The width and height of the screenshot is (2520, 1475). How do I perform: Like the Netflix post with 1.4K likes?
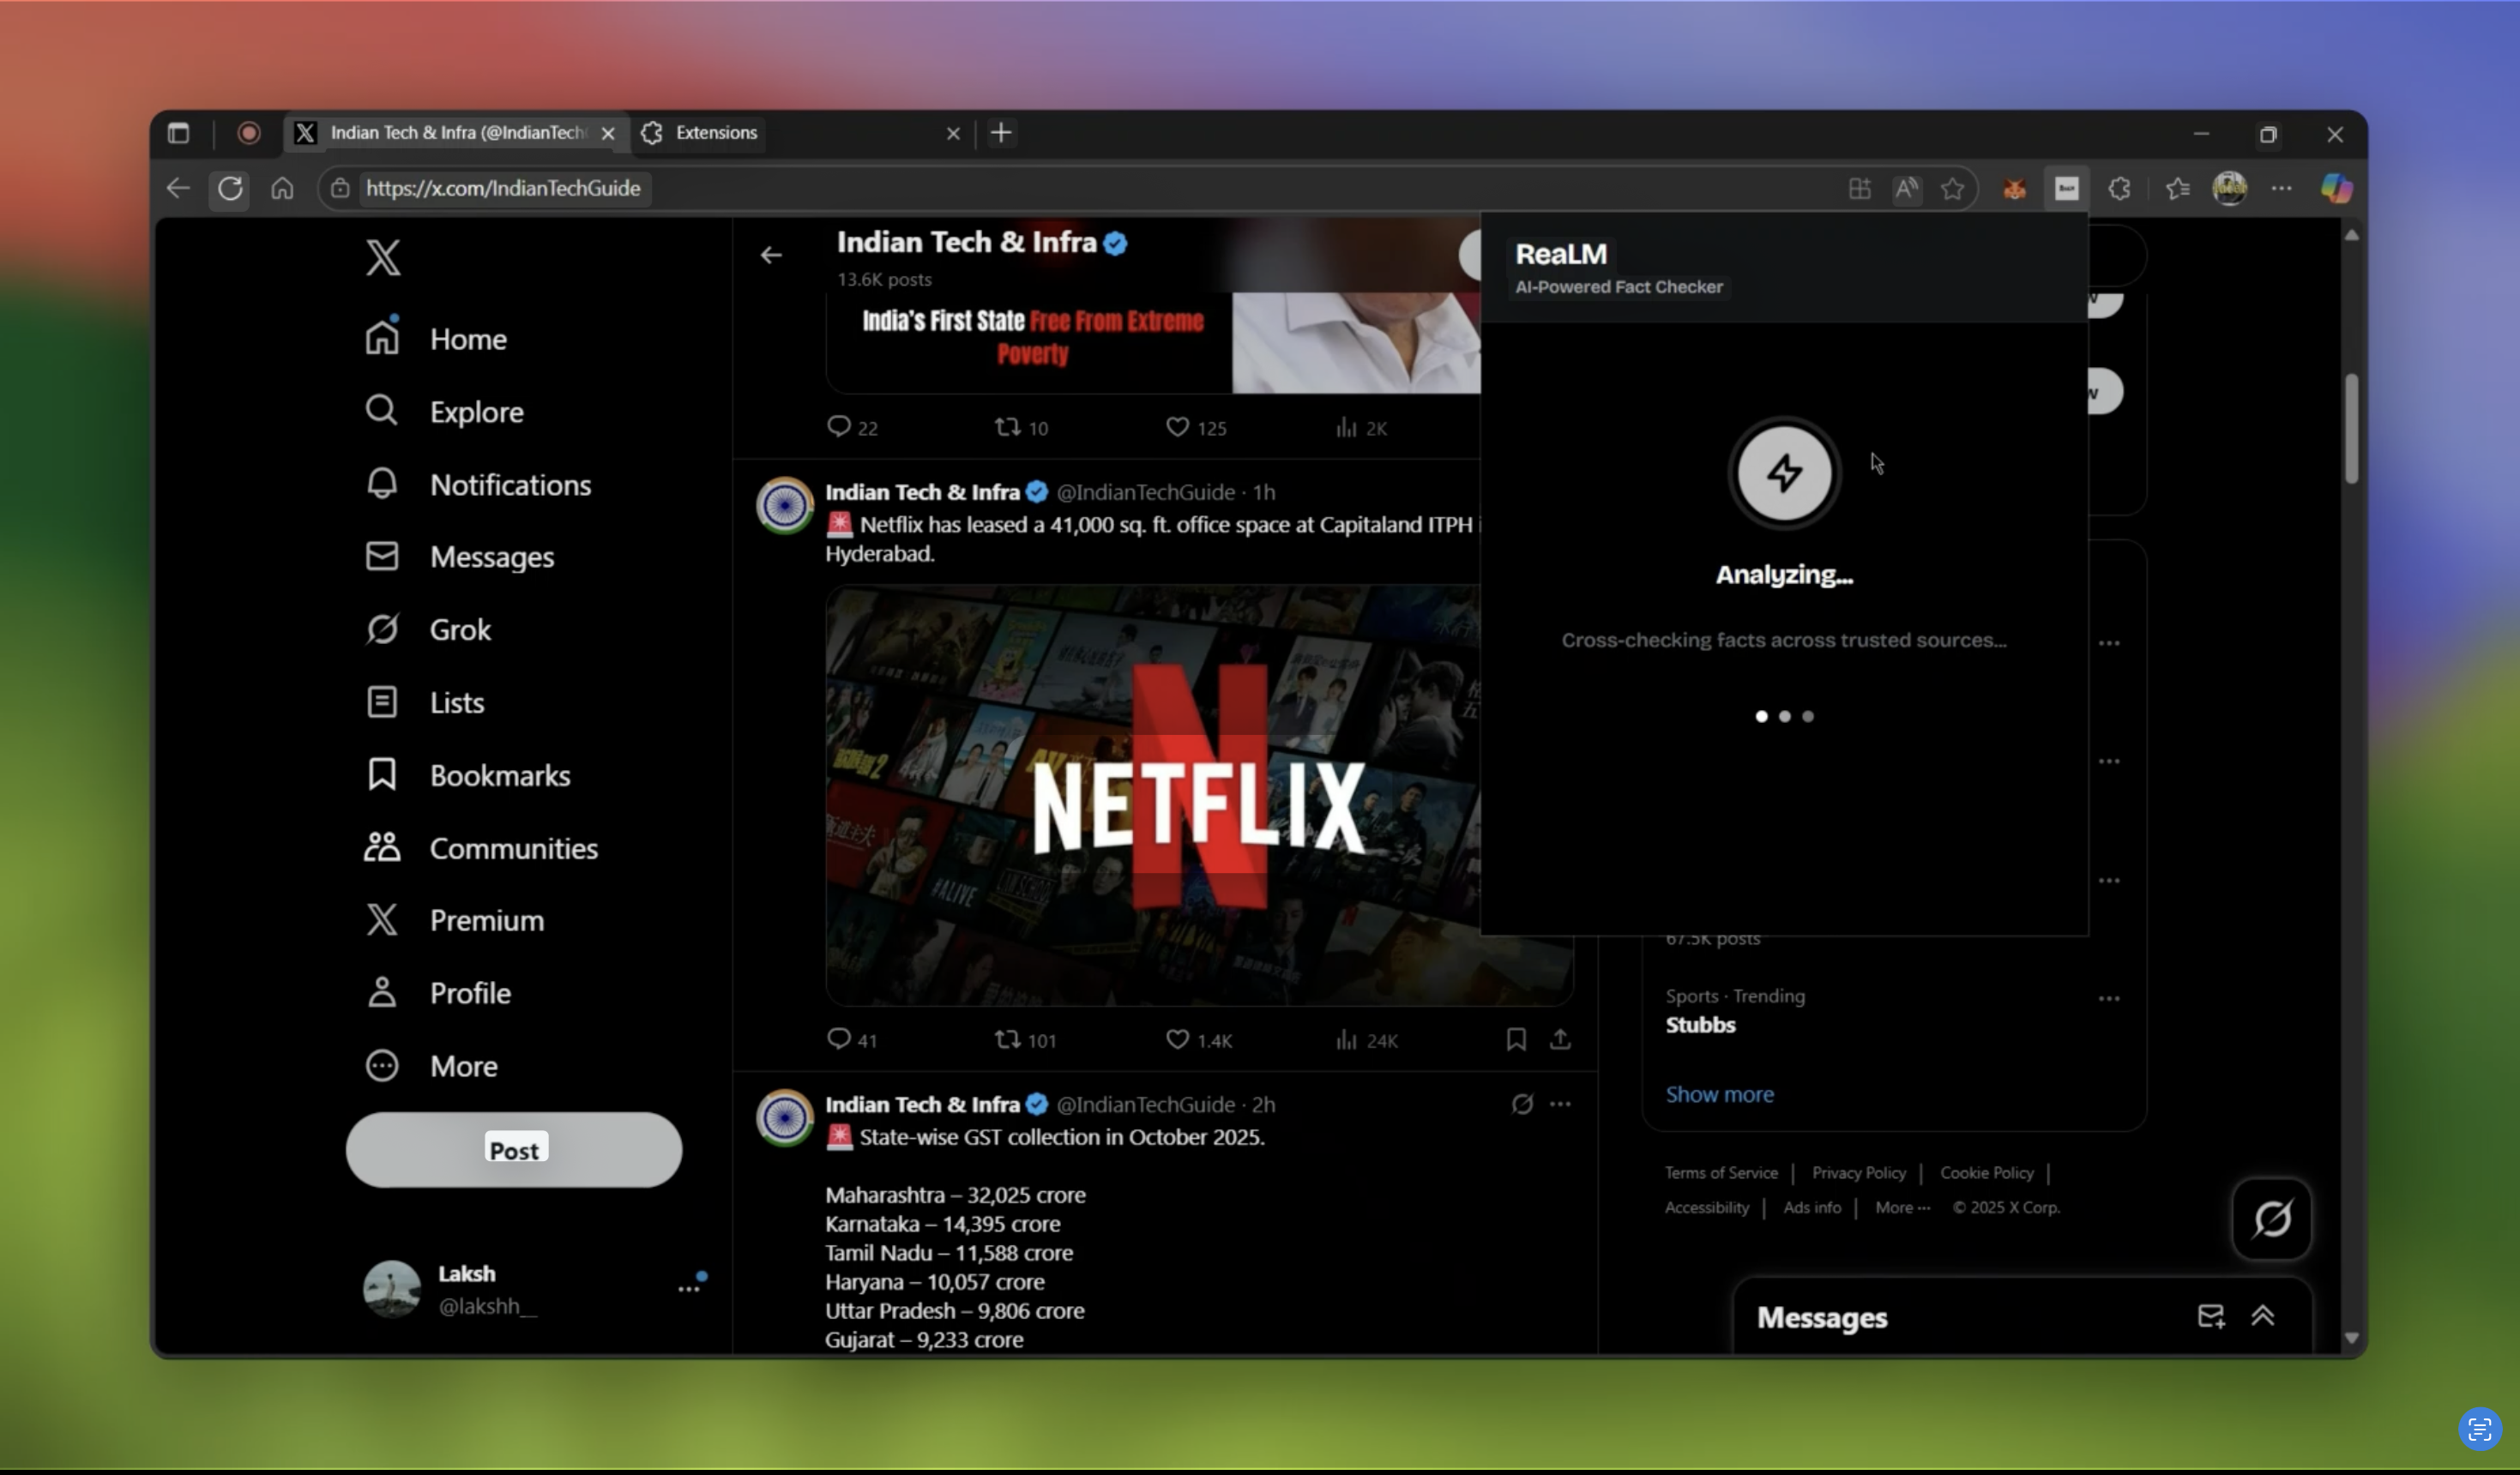(x=1177, y=1040)
